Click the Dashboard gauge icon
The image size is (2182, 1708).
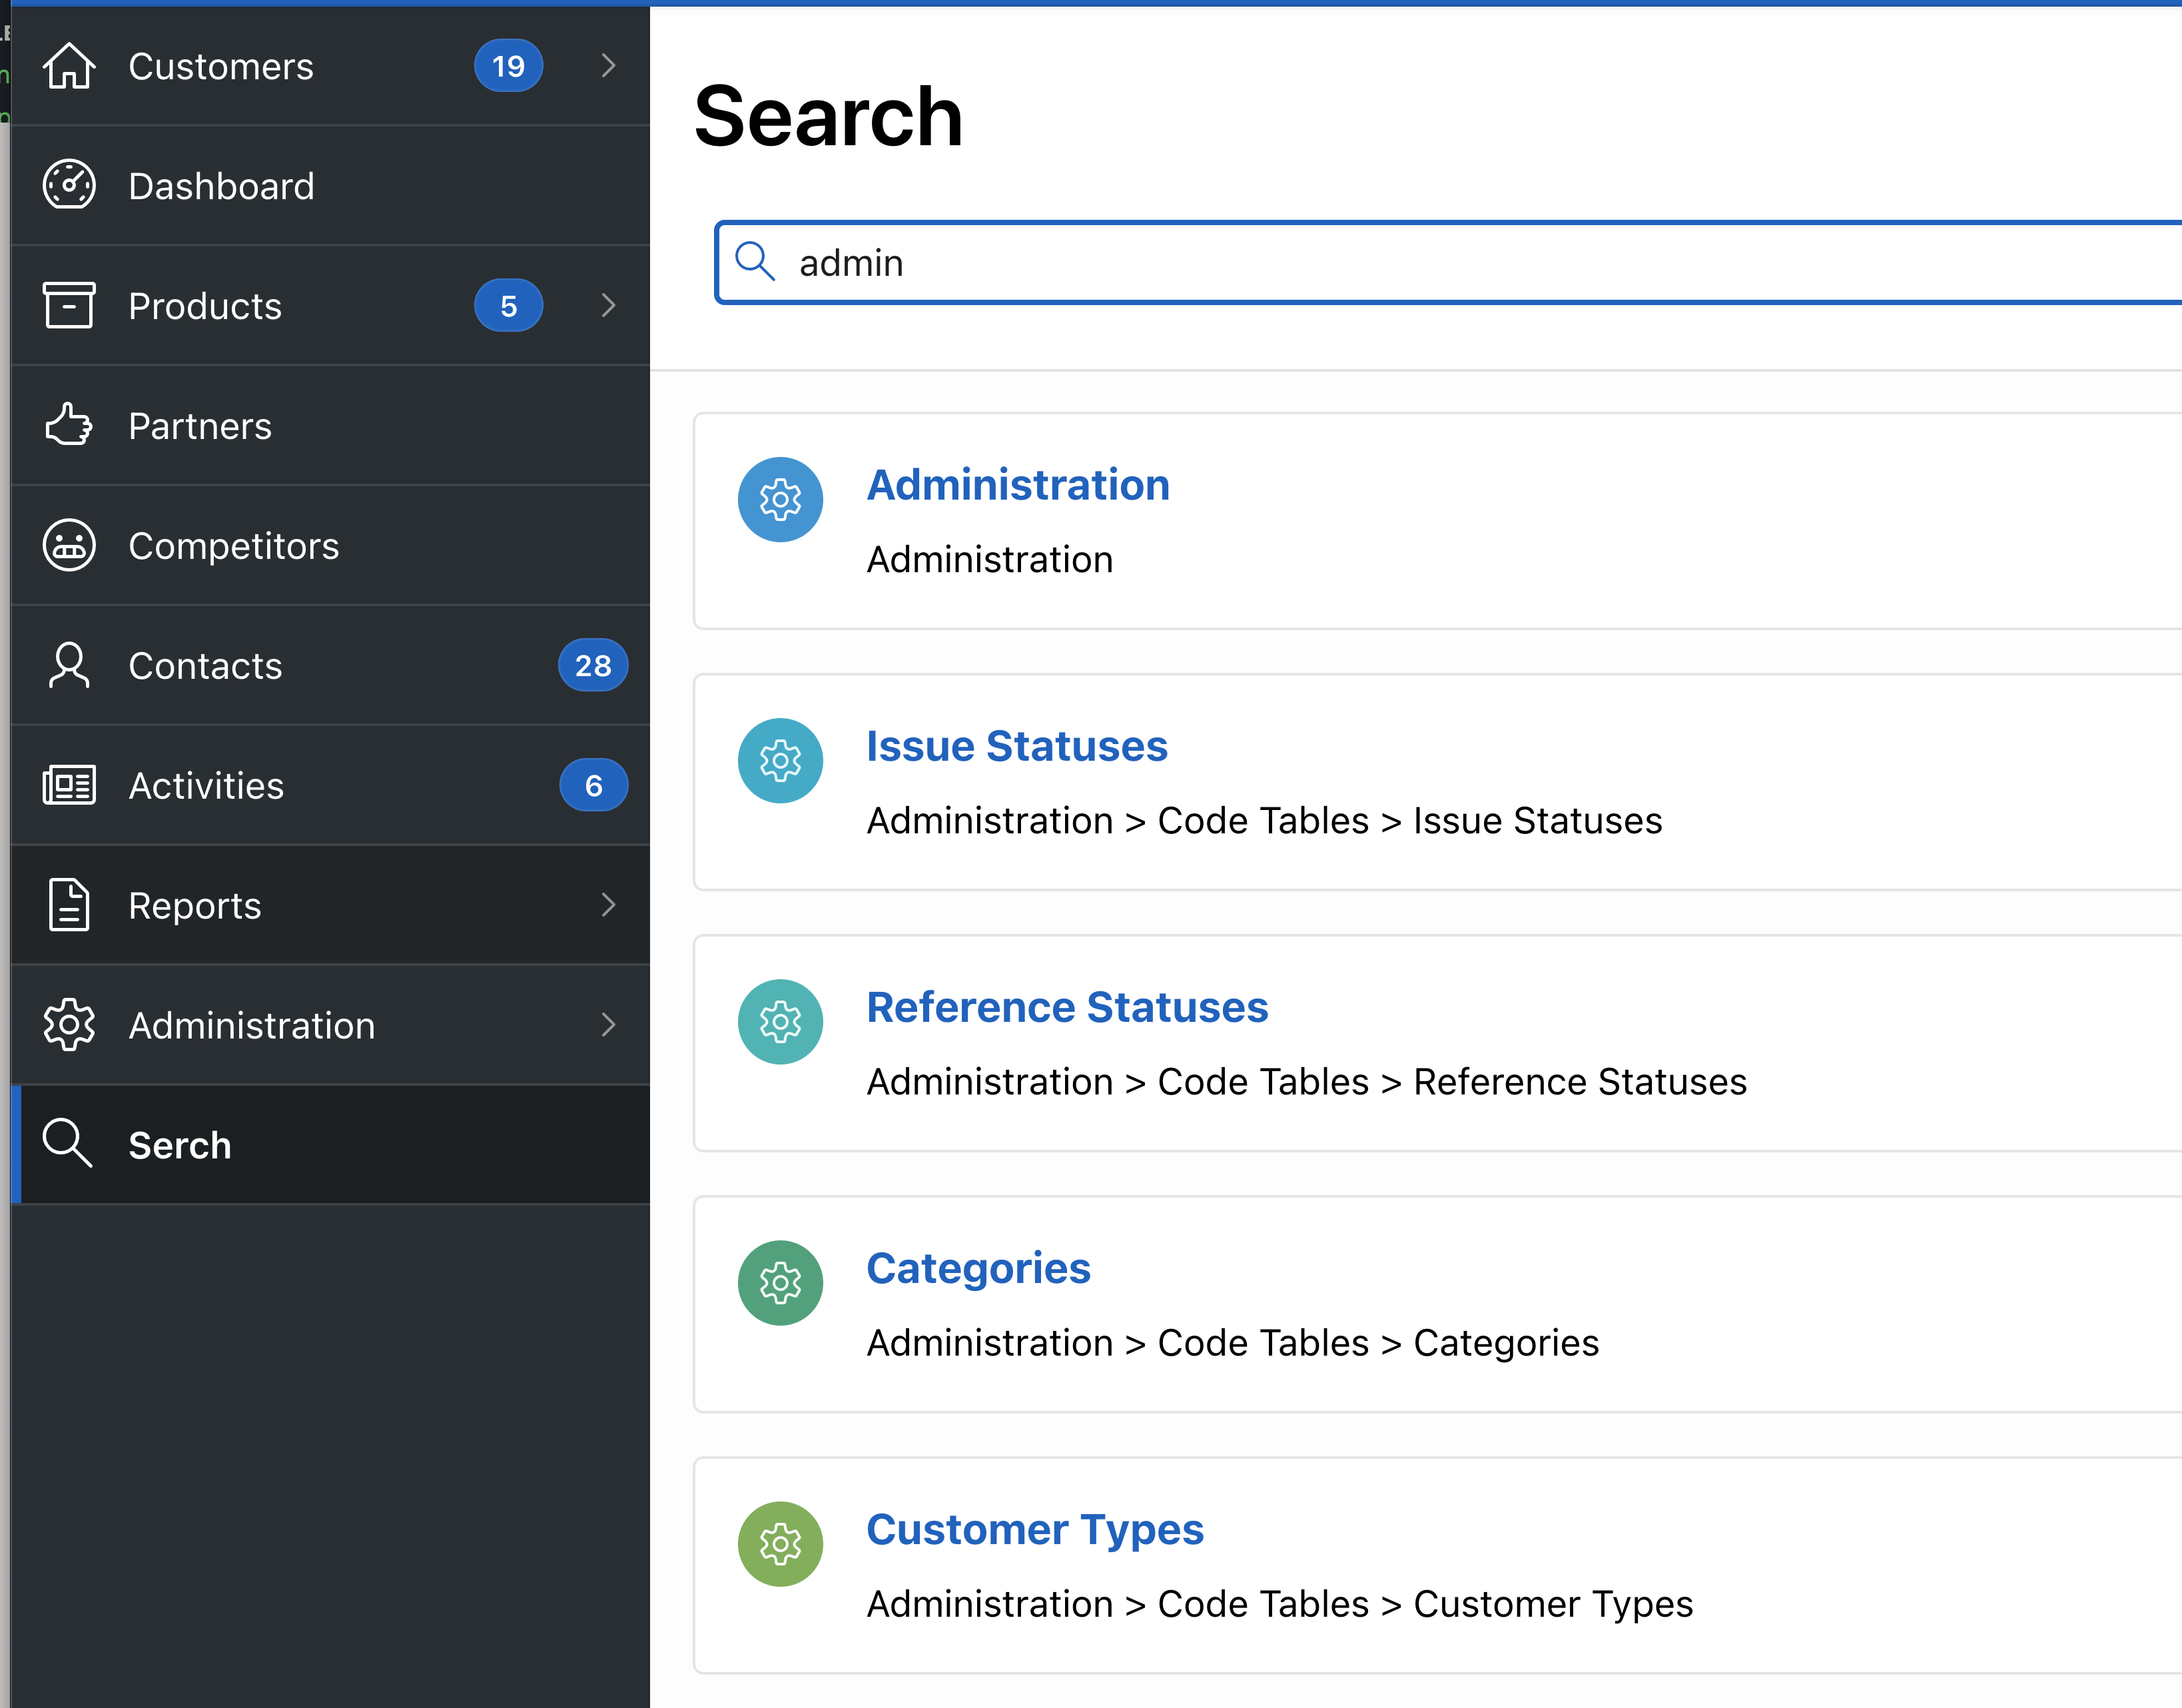pos(69,186)
